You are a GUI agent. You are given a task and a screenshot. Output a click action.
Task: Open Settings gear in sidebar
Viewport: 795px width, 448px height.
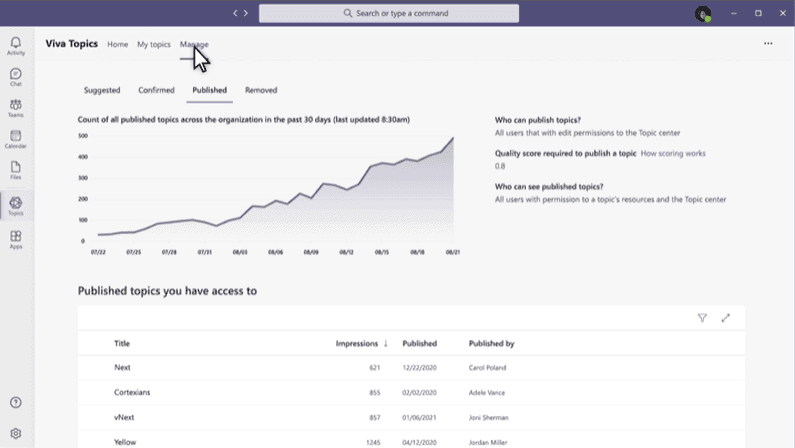(15, 434)
